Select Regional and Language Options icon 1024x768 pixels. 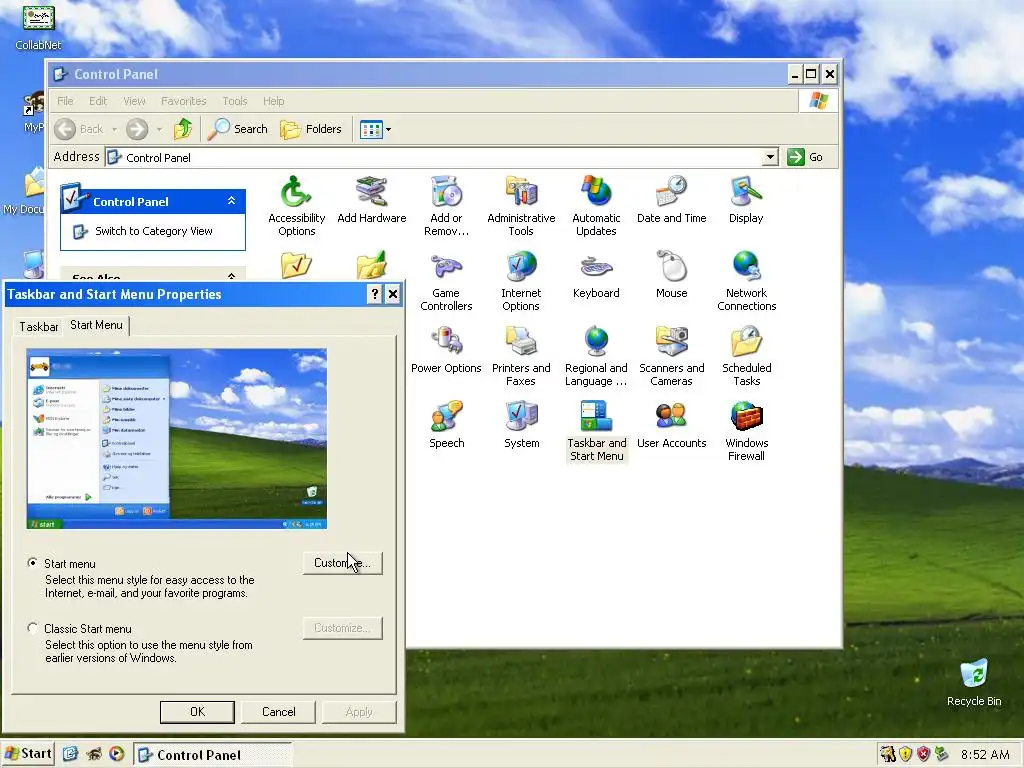(x=596, y=356)
